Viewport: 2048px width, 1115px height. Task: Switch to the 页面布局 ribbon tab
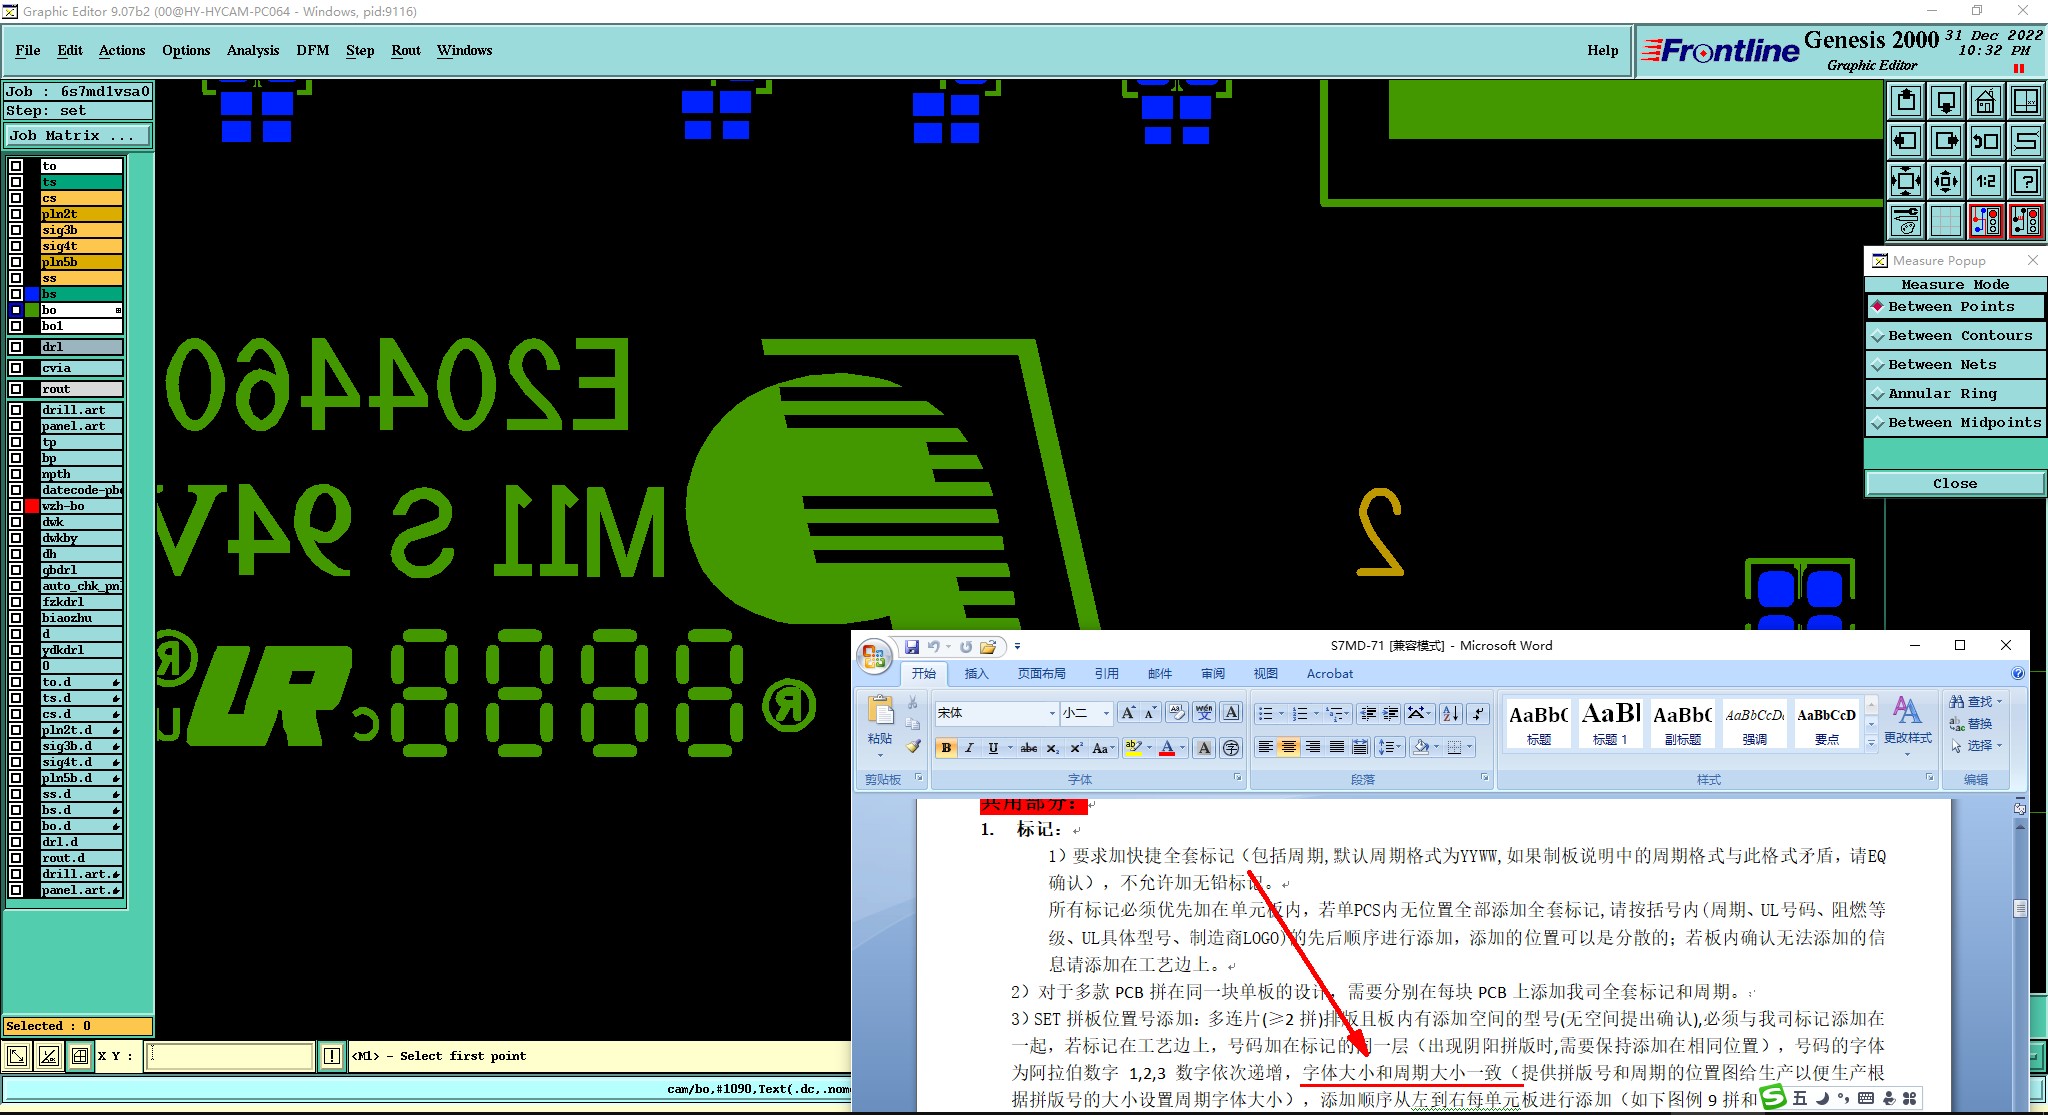coord(1041,674)
